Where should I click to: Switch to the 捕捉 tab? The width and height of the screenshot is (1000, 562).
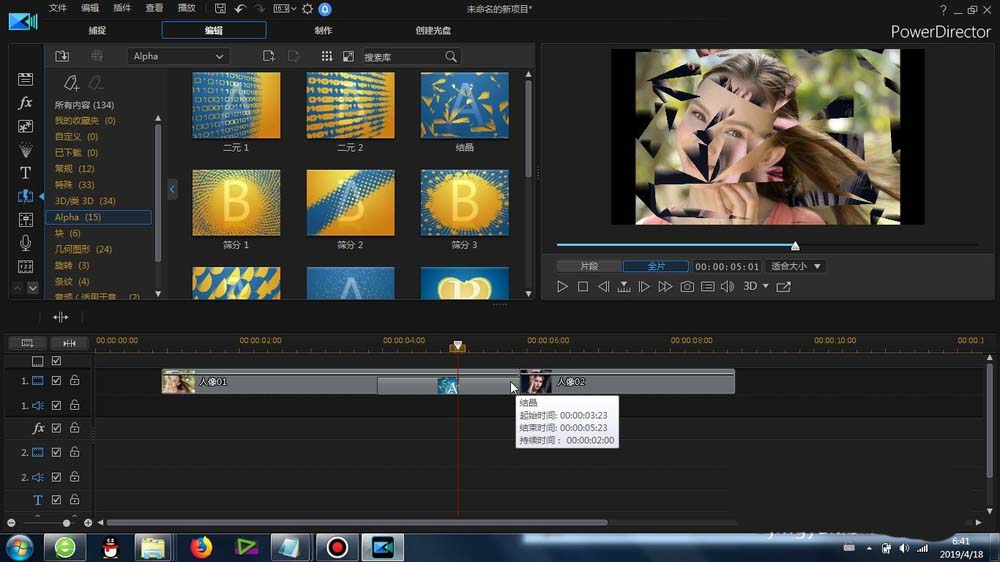(x=98, y=31)
